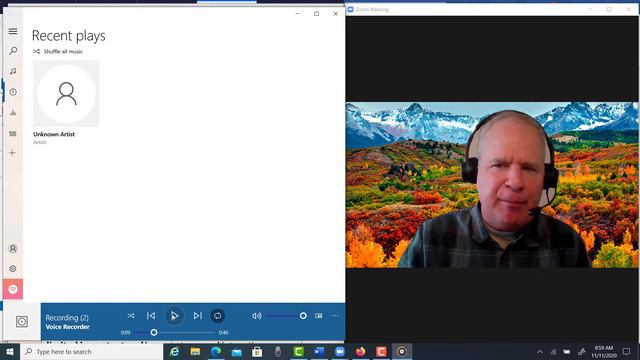Create new playlist with plus icon
Screen dimensions: 640x360
pos(13,153)
